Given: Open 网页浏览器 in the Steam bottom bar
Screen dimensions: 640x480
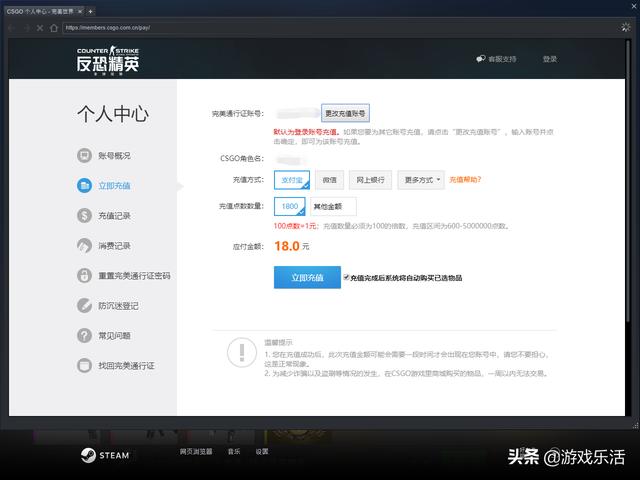Looking at the screenshot, I should pyautogui.click(x=196, y=451).
